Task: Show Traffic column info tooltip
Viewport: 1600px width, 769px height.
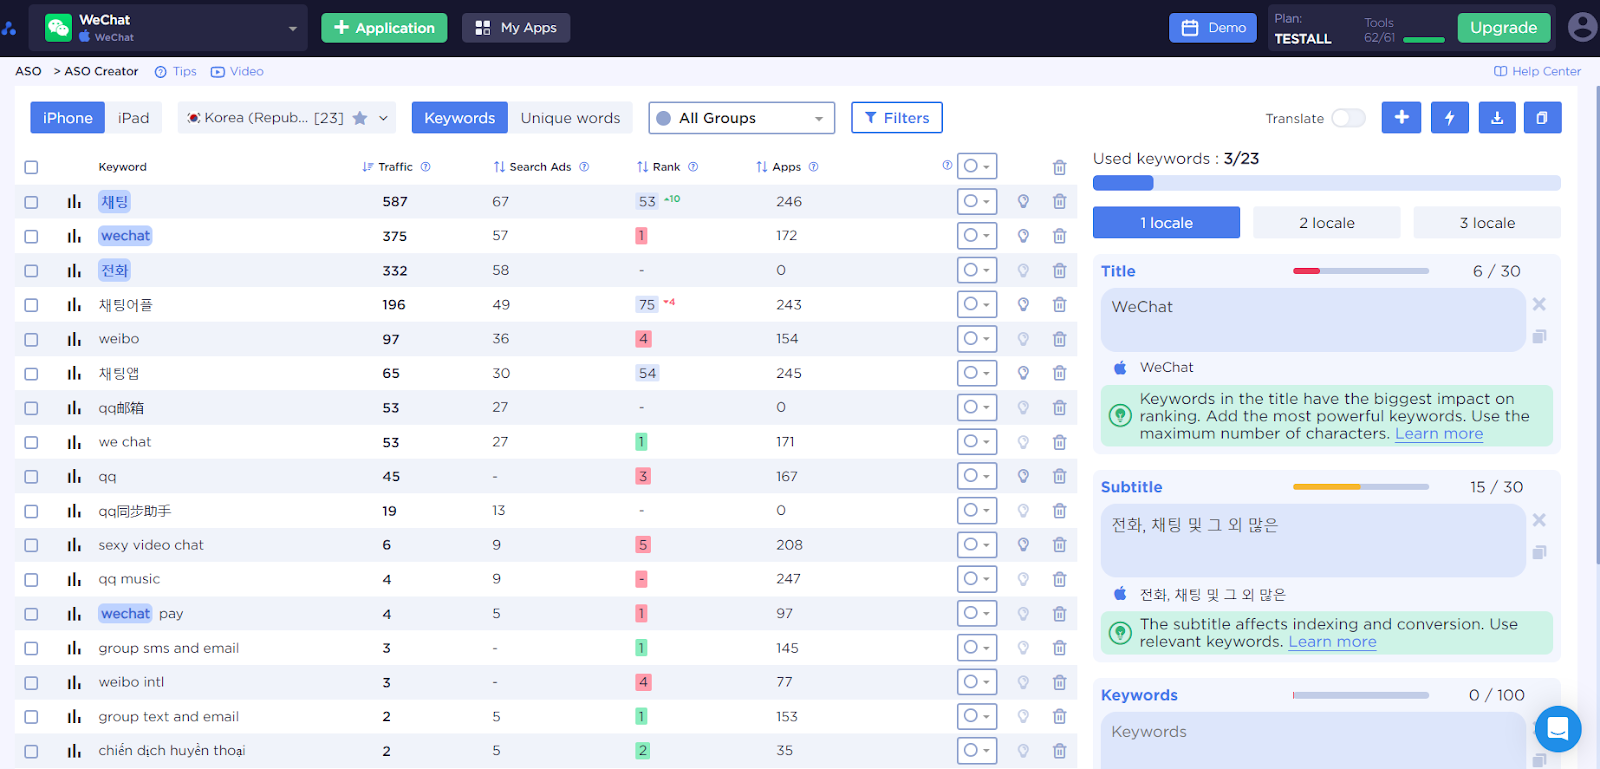Action: click(425, 167)
